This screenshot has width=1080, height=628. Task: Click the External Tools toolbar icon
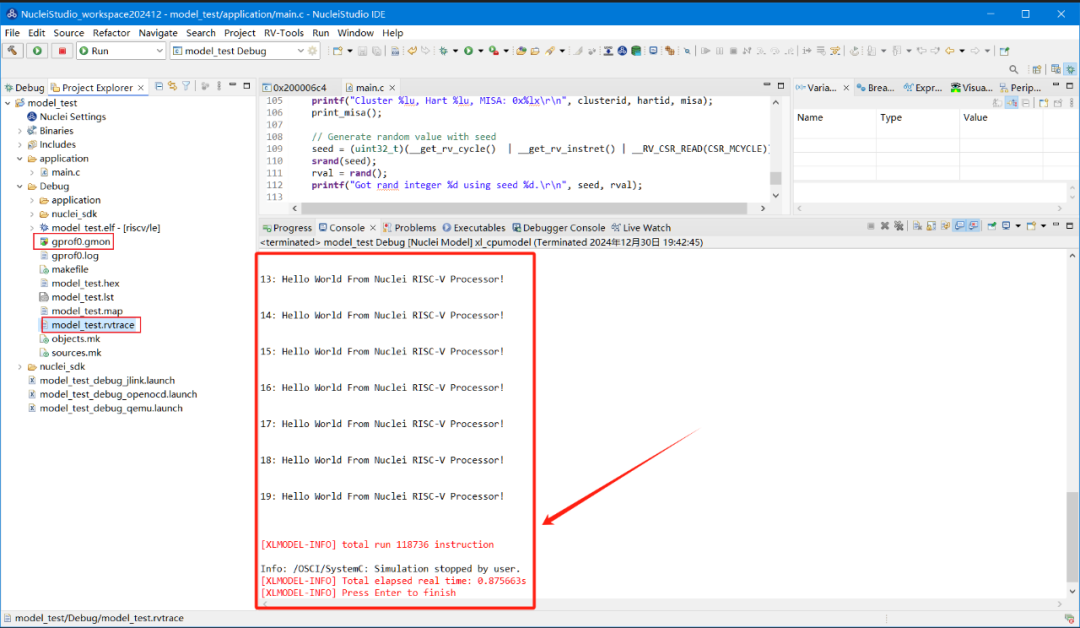[494, 51]
